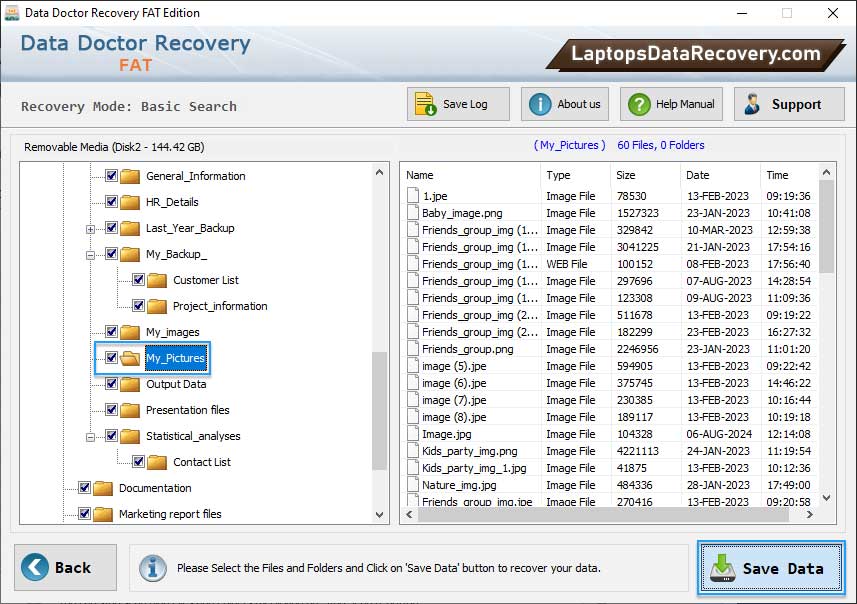Click the folder tree scroll-up arrow

point(380,172)
